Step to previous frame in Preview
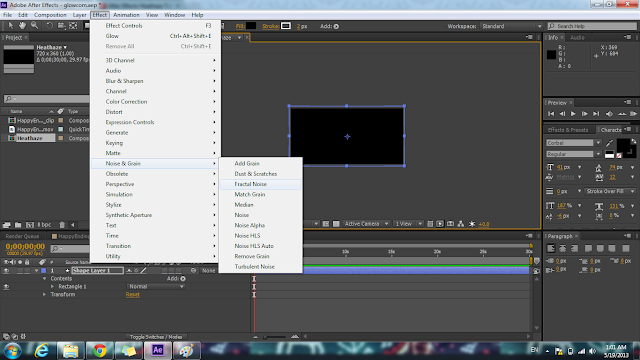Image resolution: width=640 pixels, height=360 pixels. pyautogui.click(x=562, y=114)
